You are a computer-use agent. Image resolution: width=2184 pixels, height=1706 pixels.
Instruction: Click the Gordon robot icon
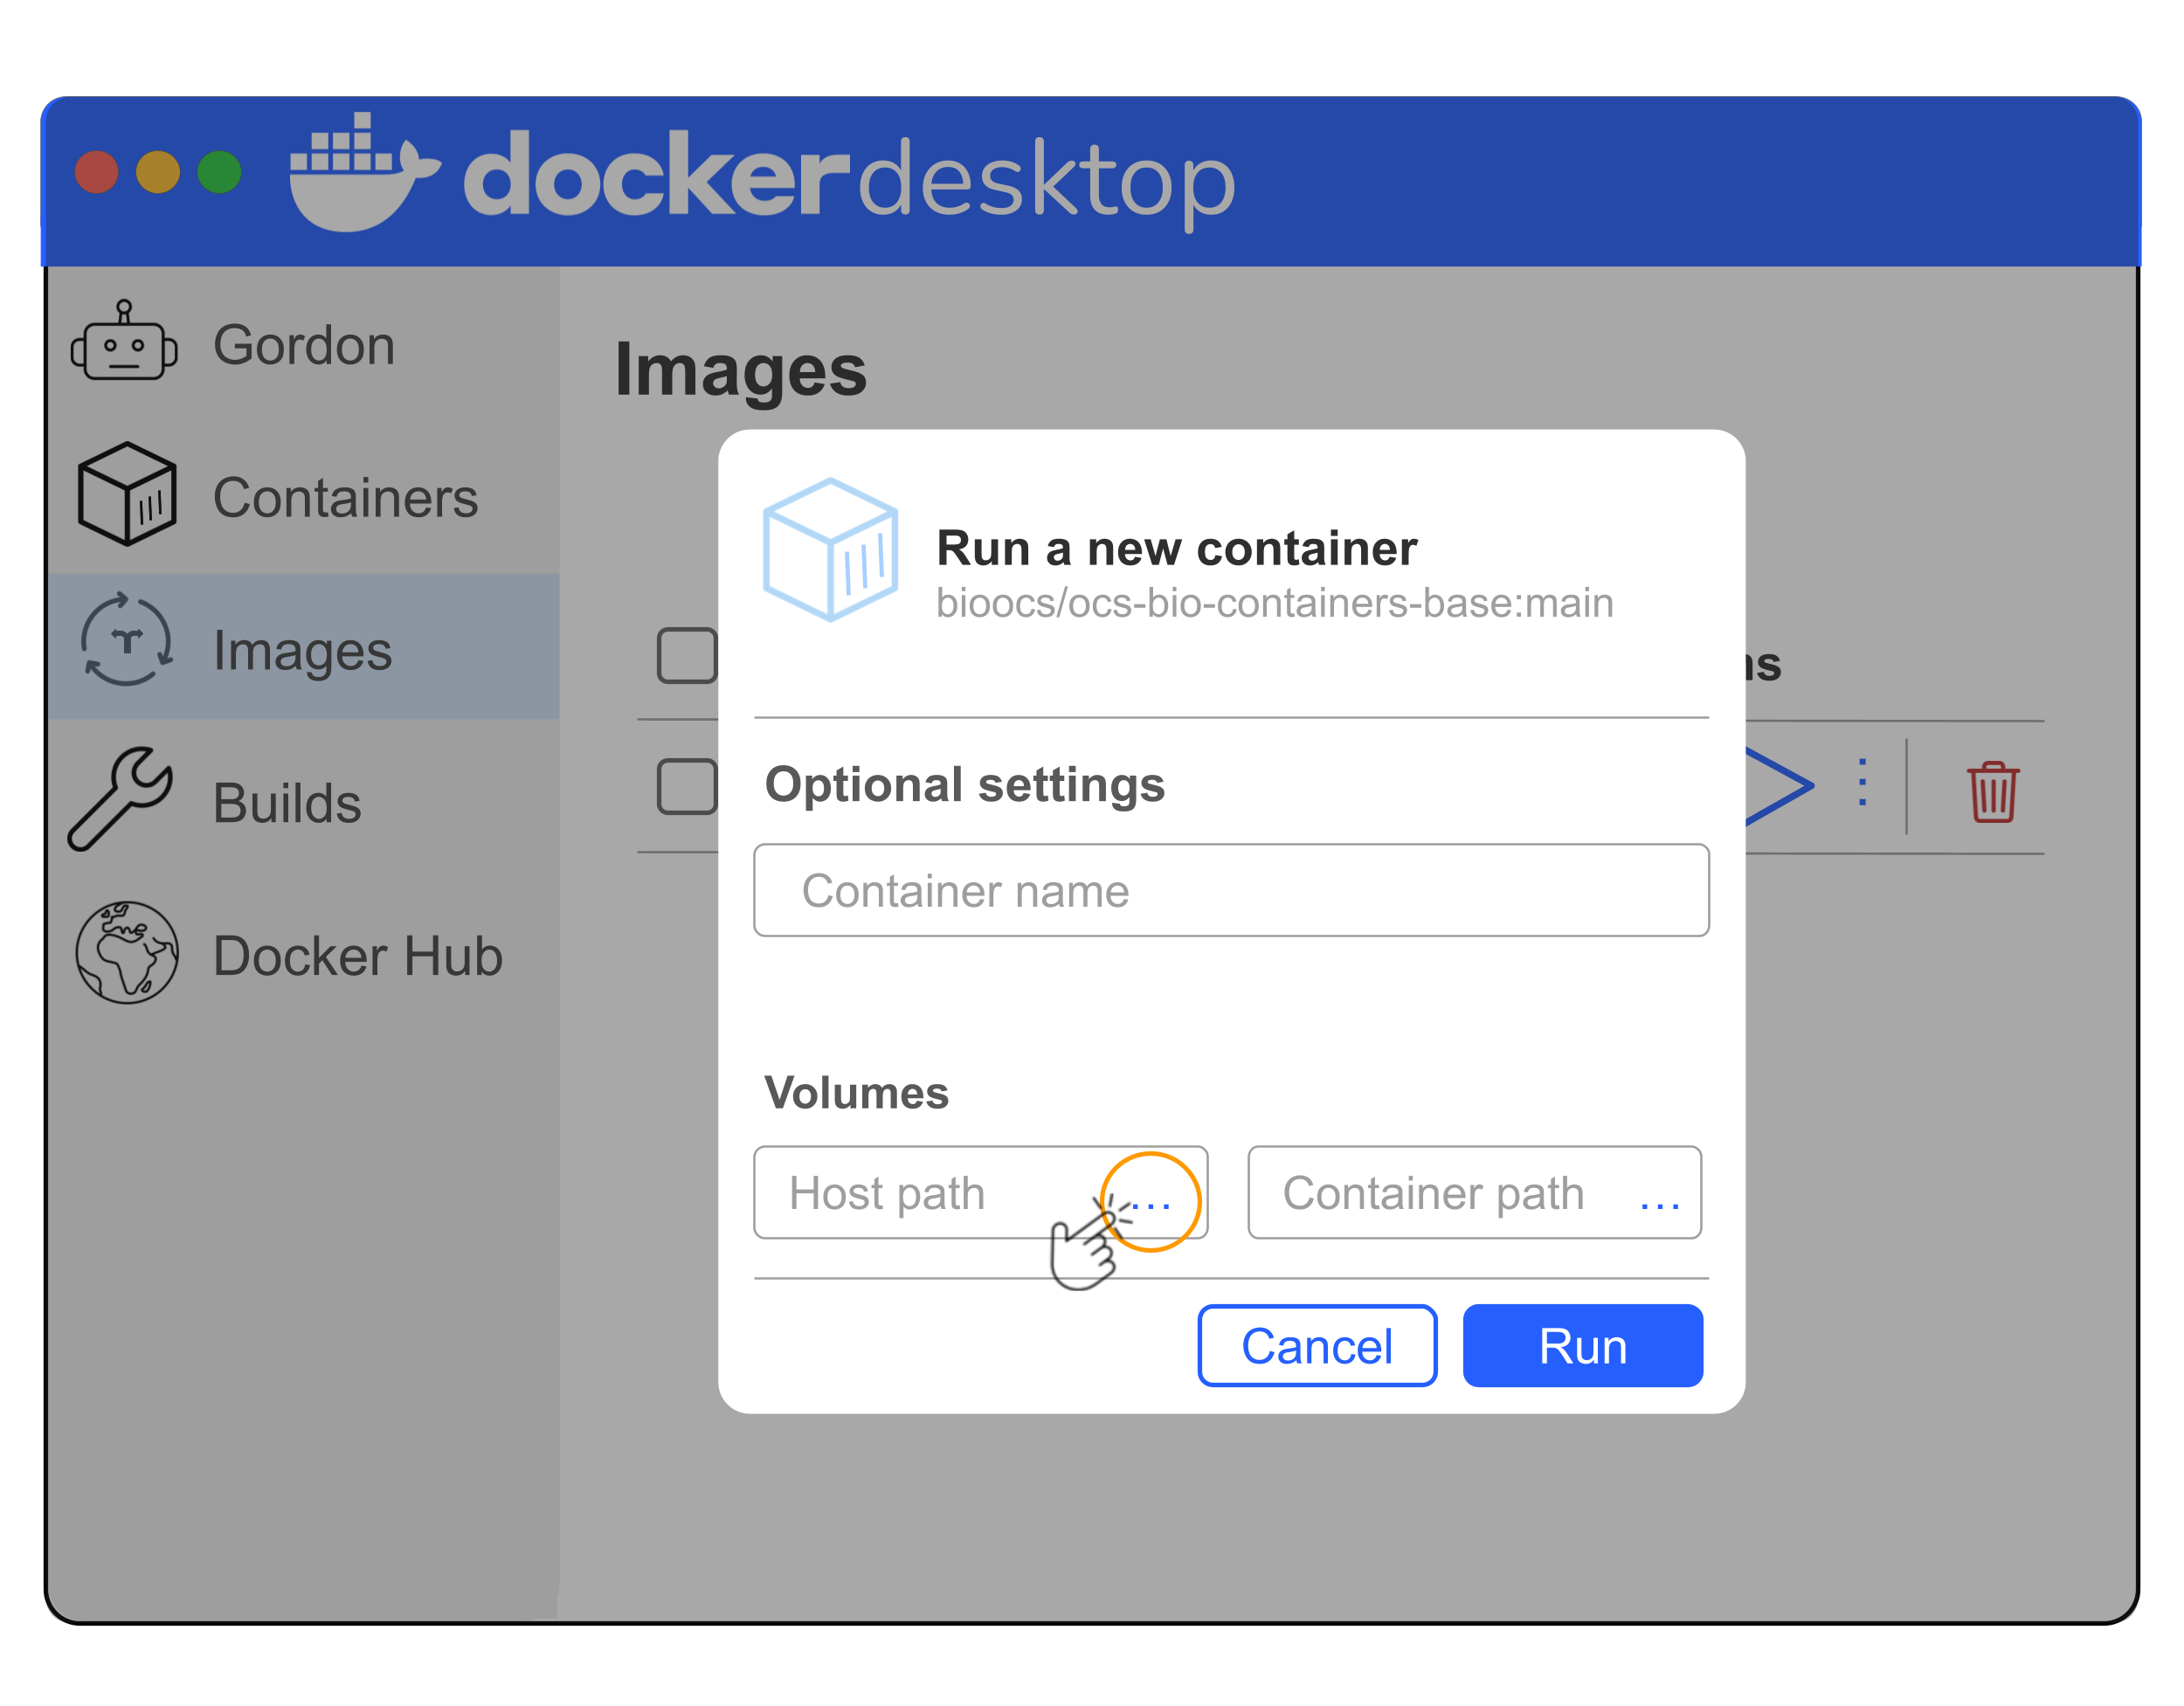click(124, 341)
